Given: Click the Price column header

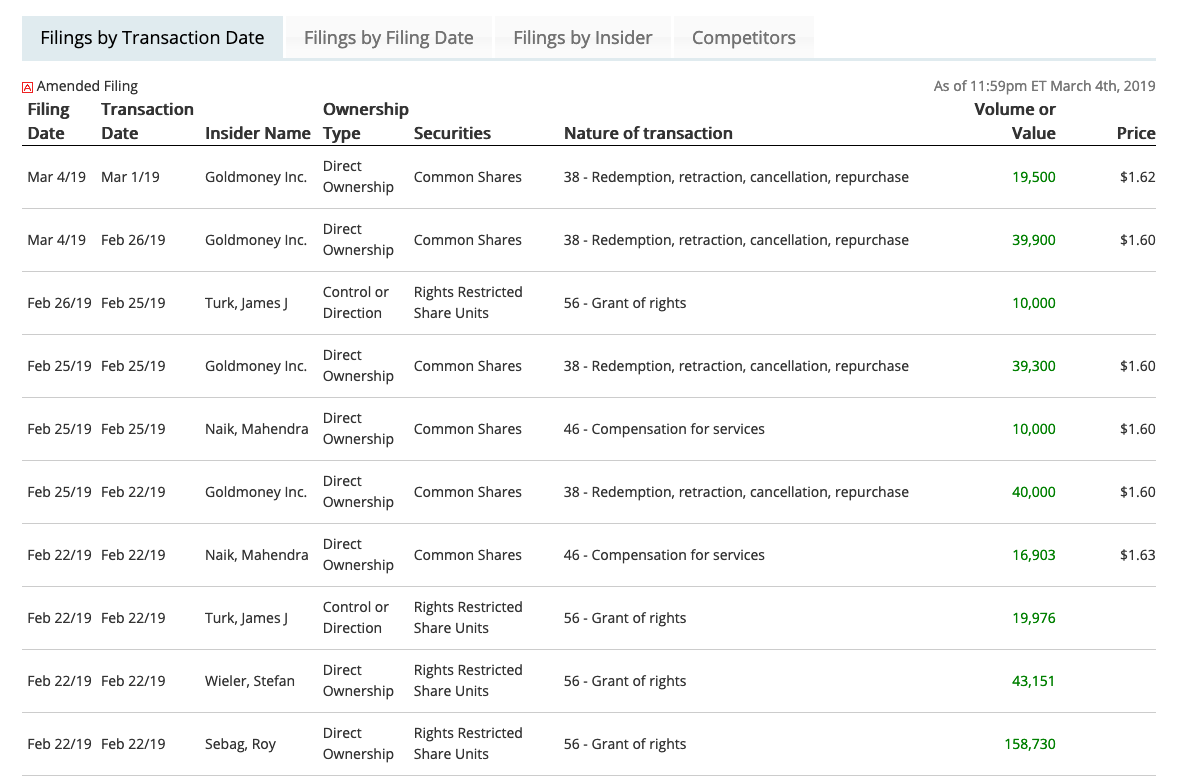Looking at the screenshot, I should [x=1136, y=133].
